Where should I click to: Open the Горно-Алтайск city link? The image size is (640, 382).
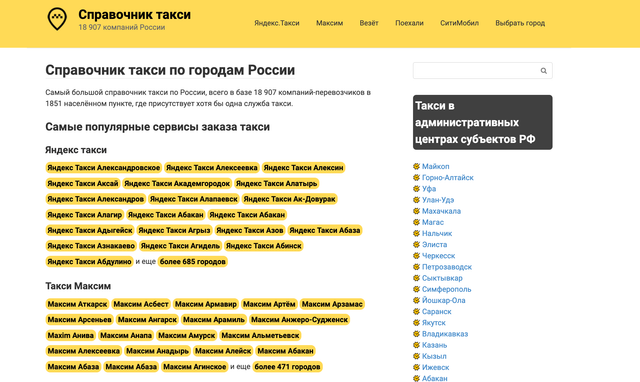click(448, 178)
